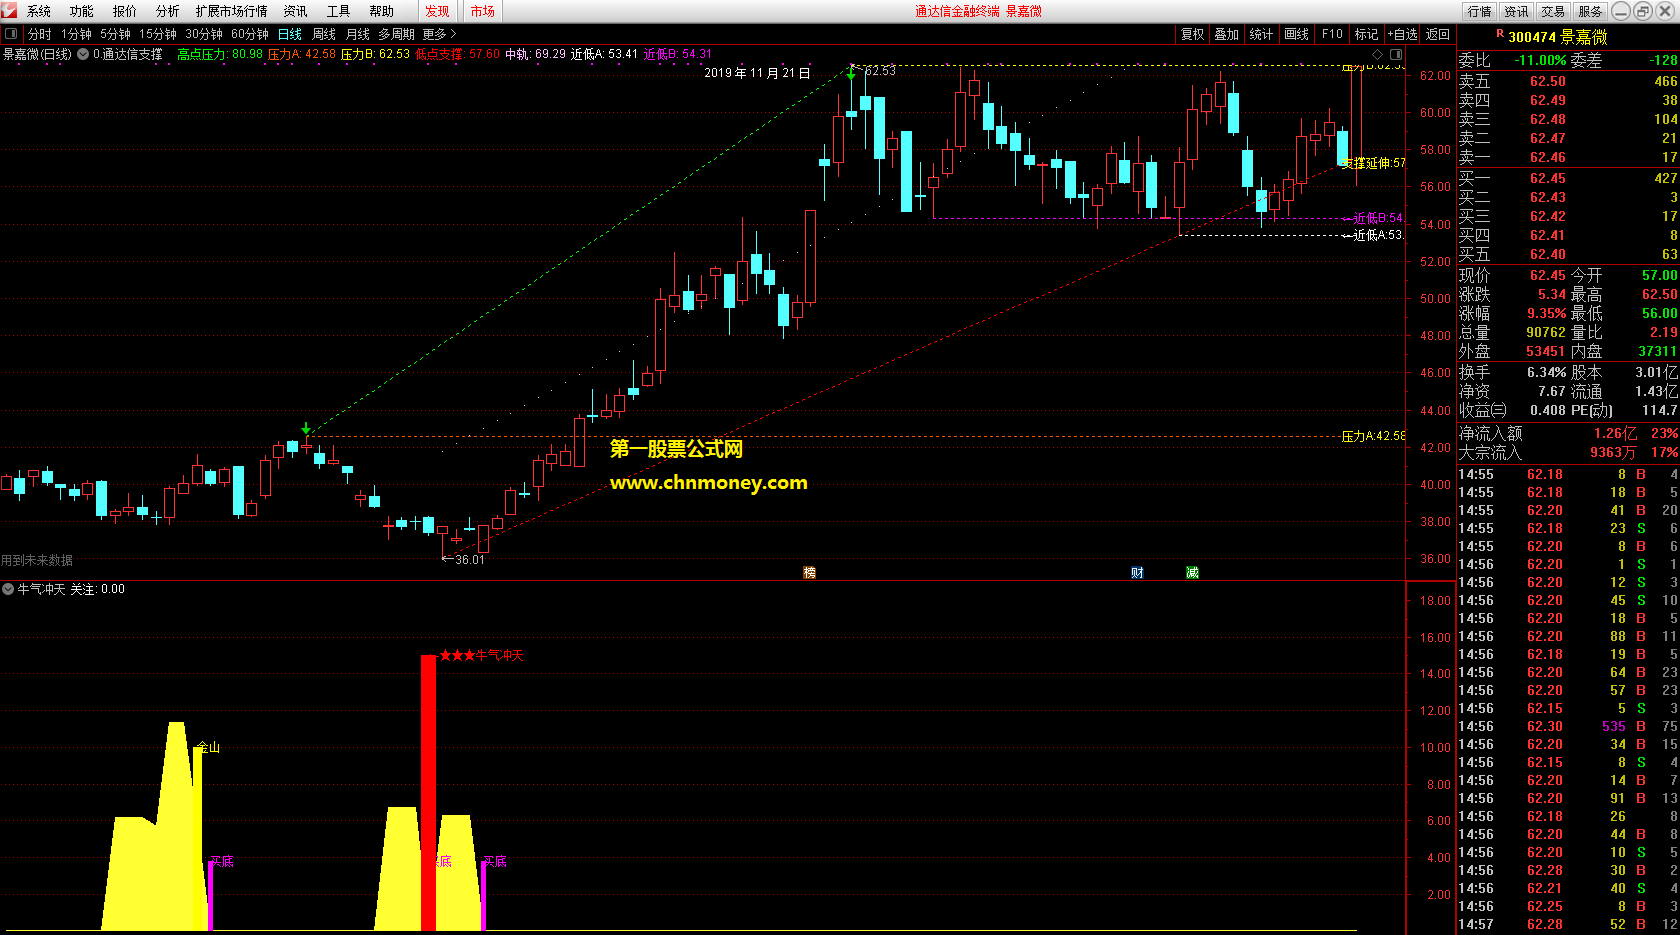This screenshot has width=1680, height=935.
Task: Click the 大宗流入 value 9363万
Action: [x=1614, y=452]
